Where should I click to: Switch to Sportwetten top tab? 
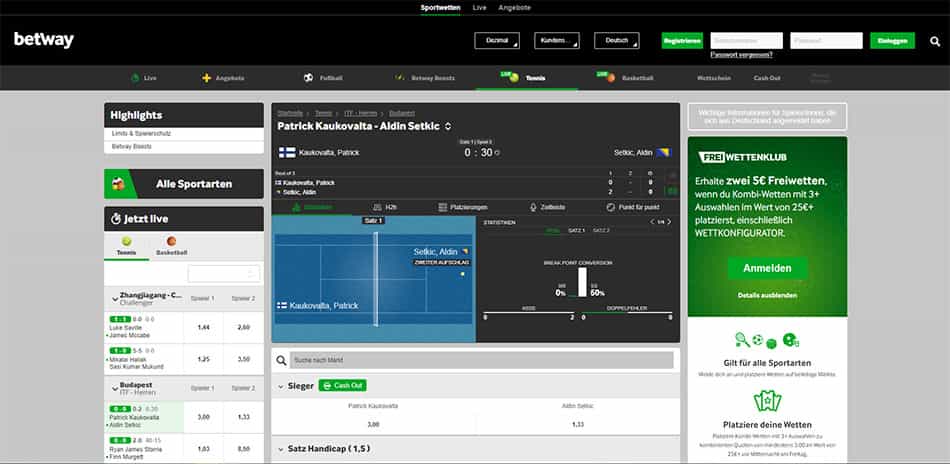tap(440, 8)
